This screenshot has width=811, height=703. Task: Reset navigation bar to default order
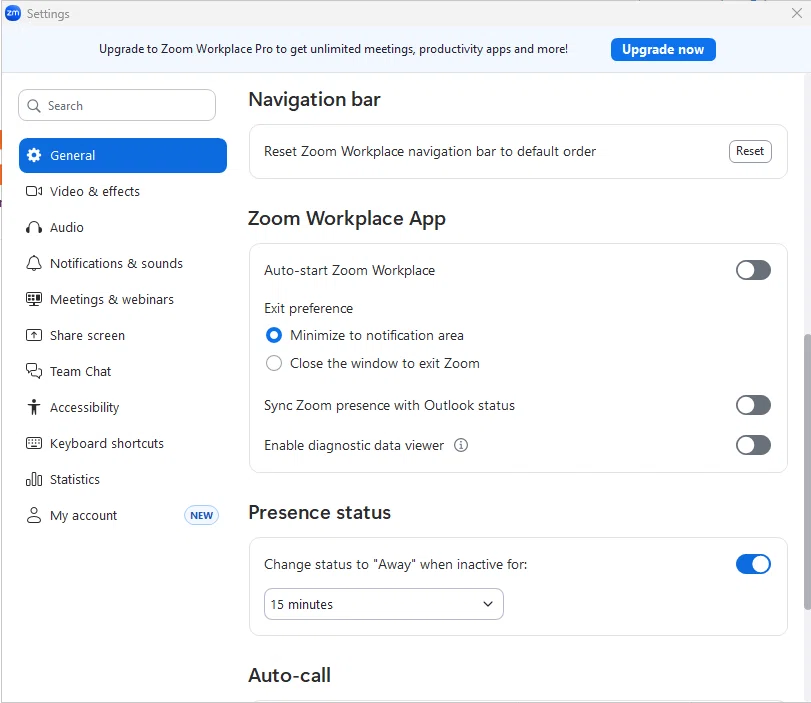[x=750, y=151]
